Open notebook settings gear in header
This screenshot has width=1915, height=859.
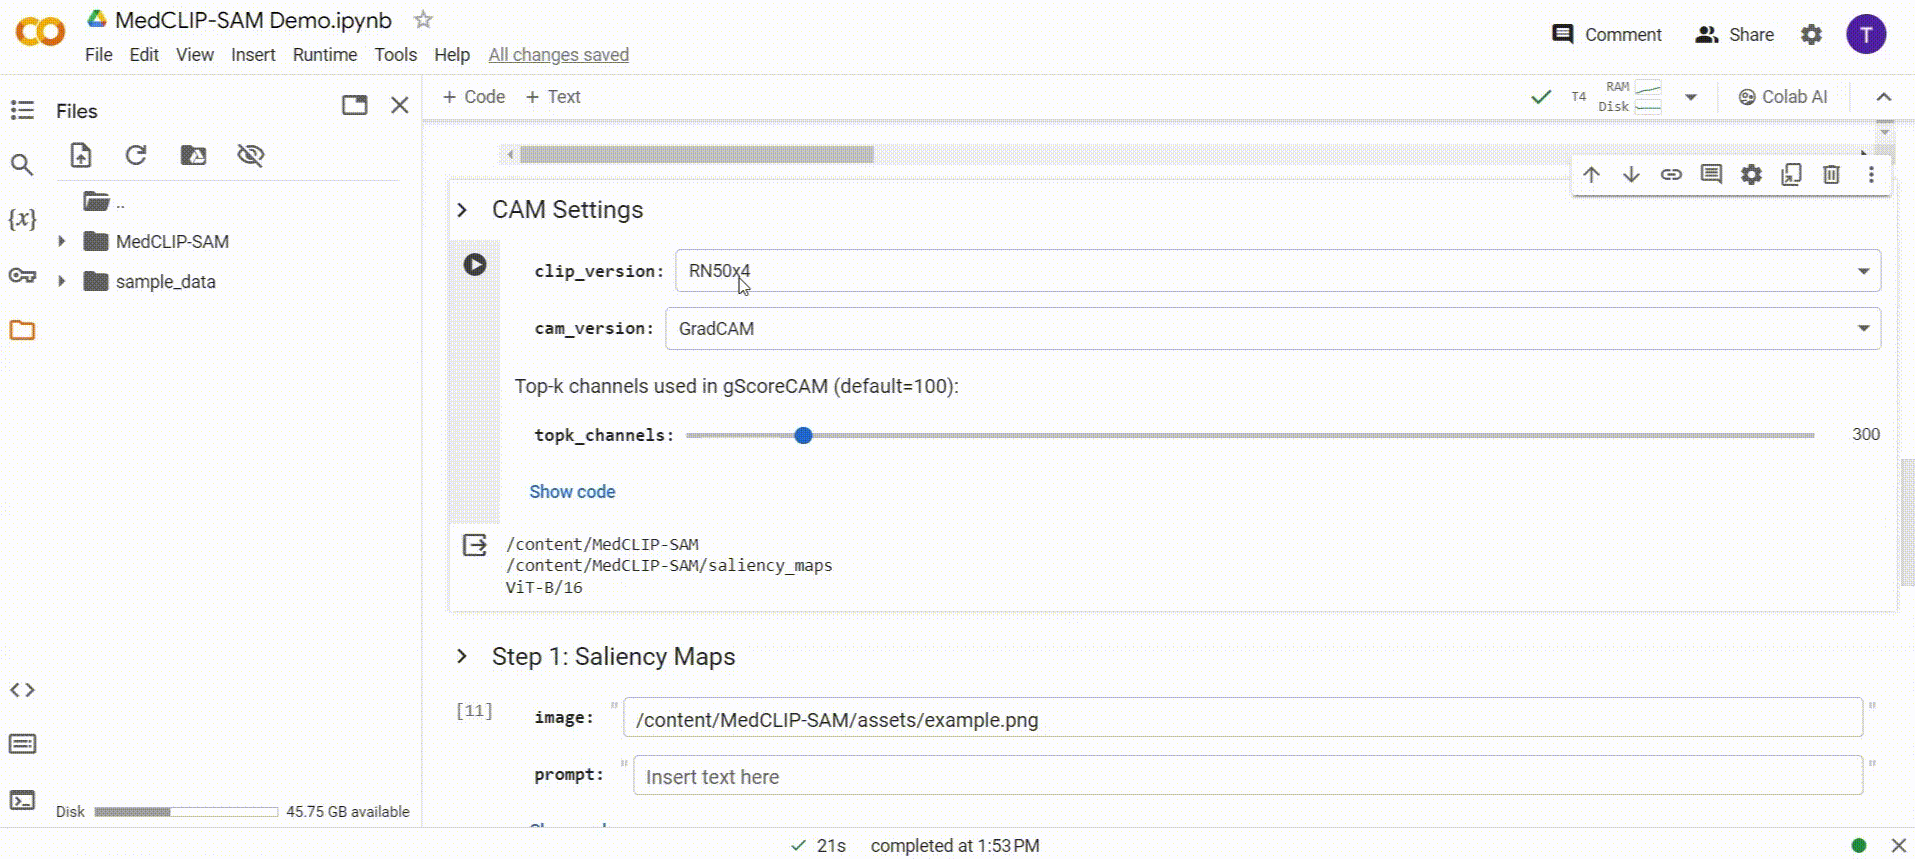coord(1811,35)
